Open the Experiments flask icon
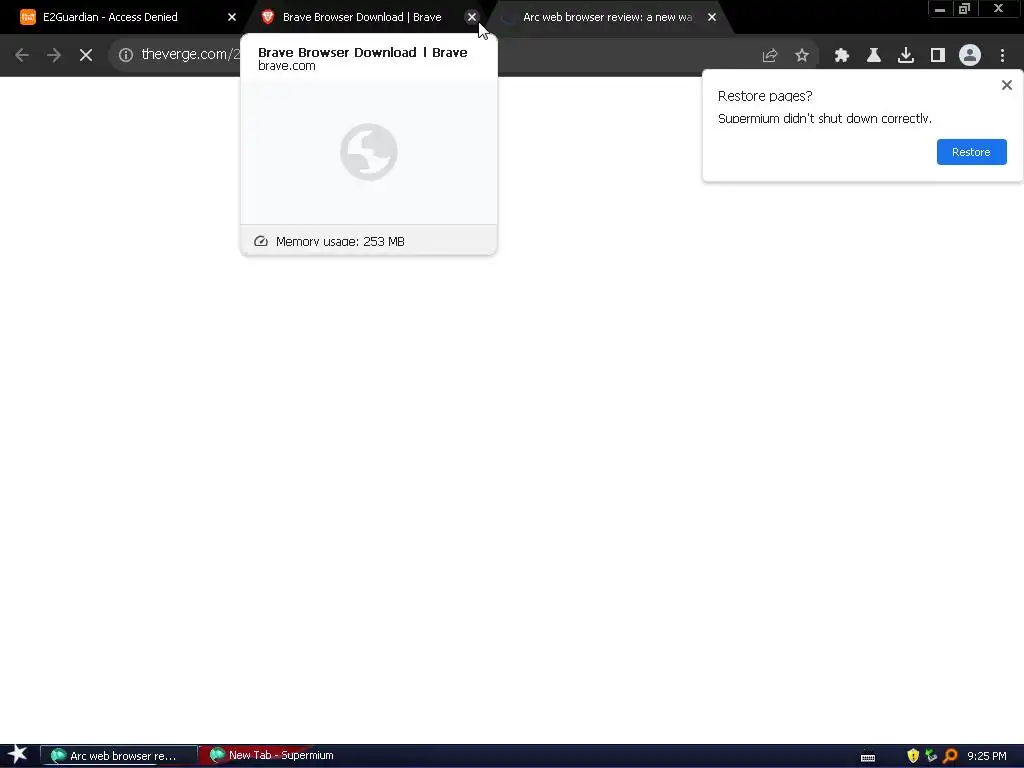The image size is (1024, 768). (x=874, y=56)
